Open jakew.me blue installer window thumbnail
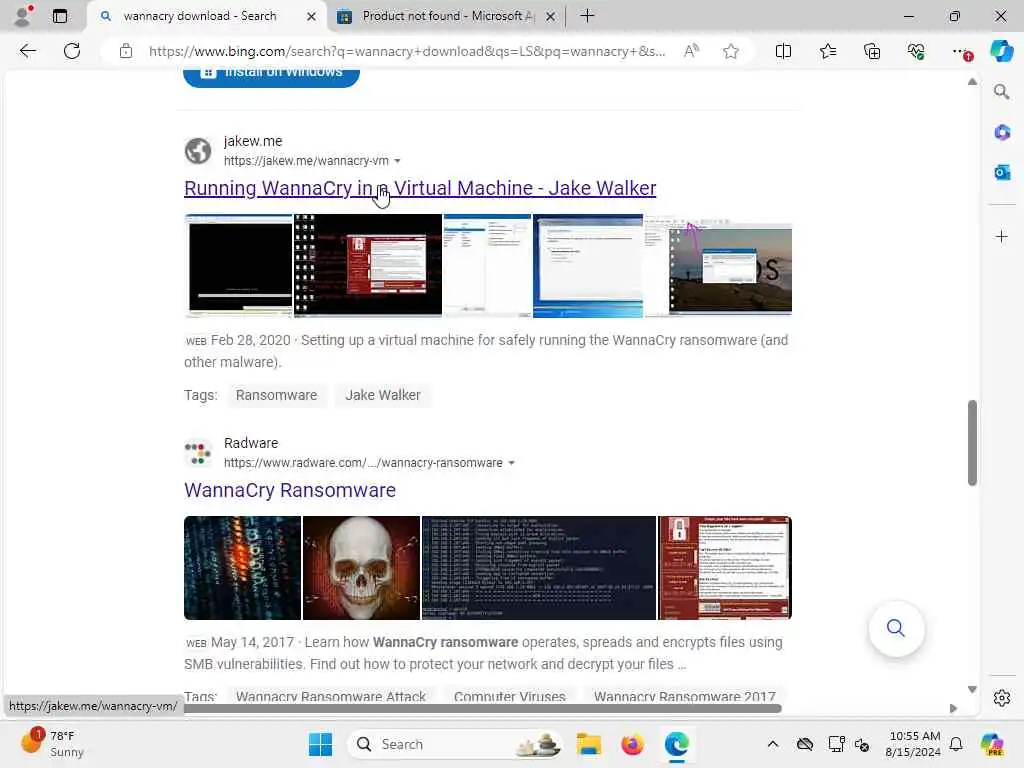1024x768 pixels. tap(588, 265)
